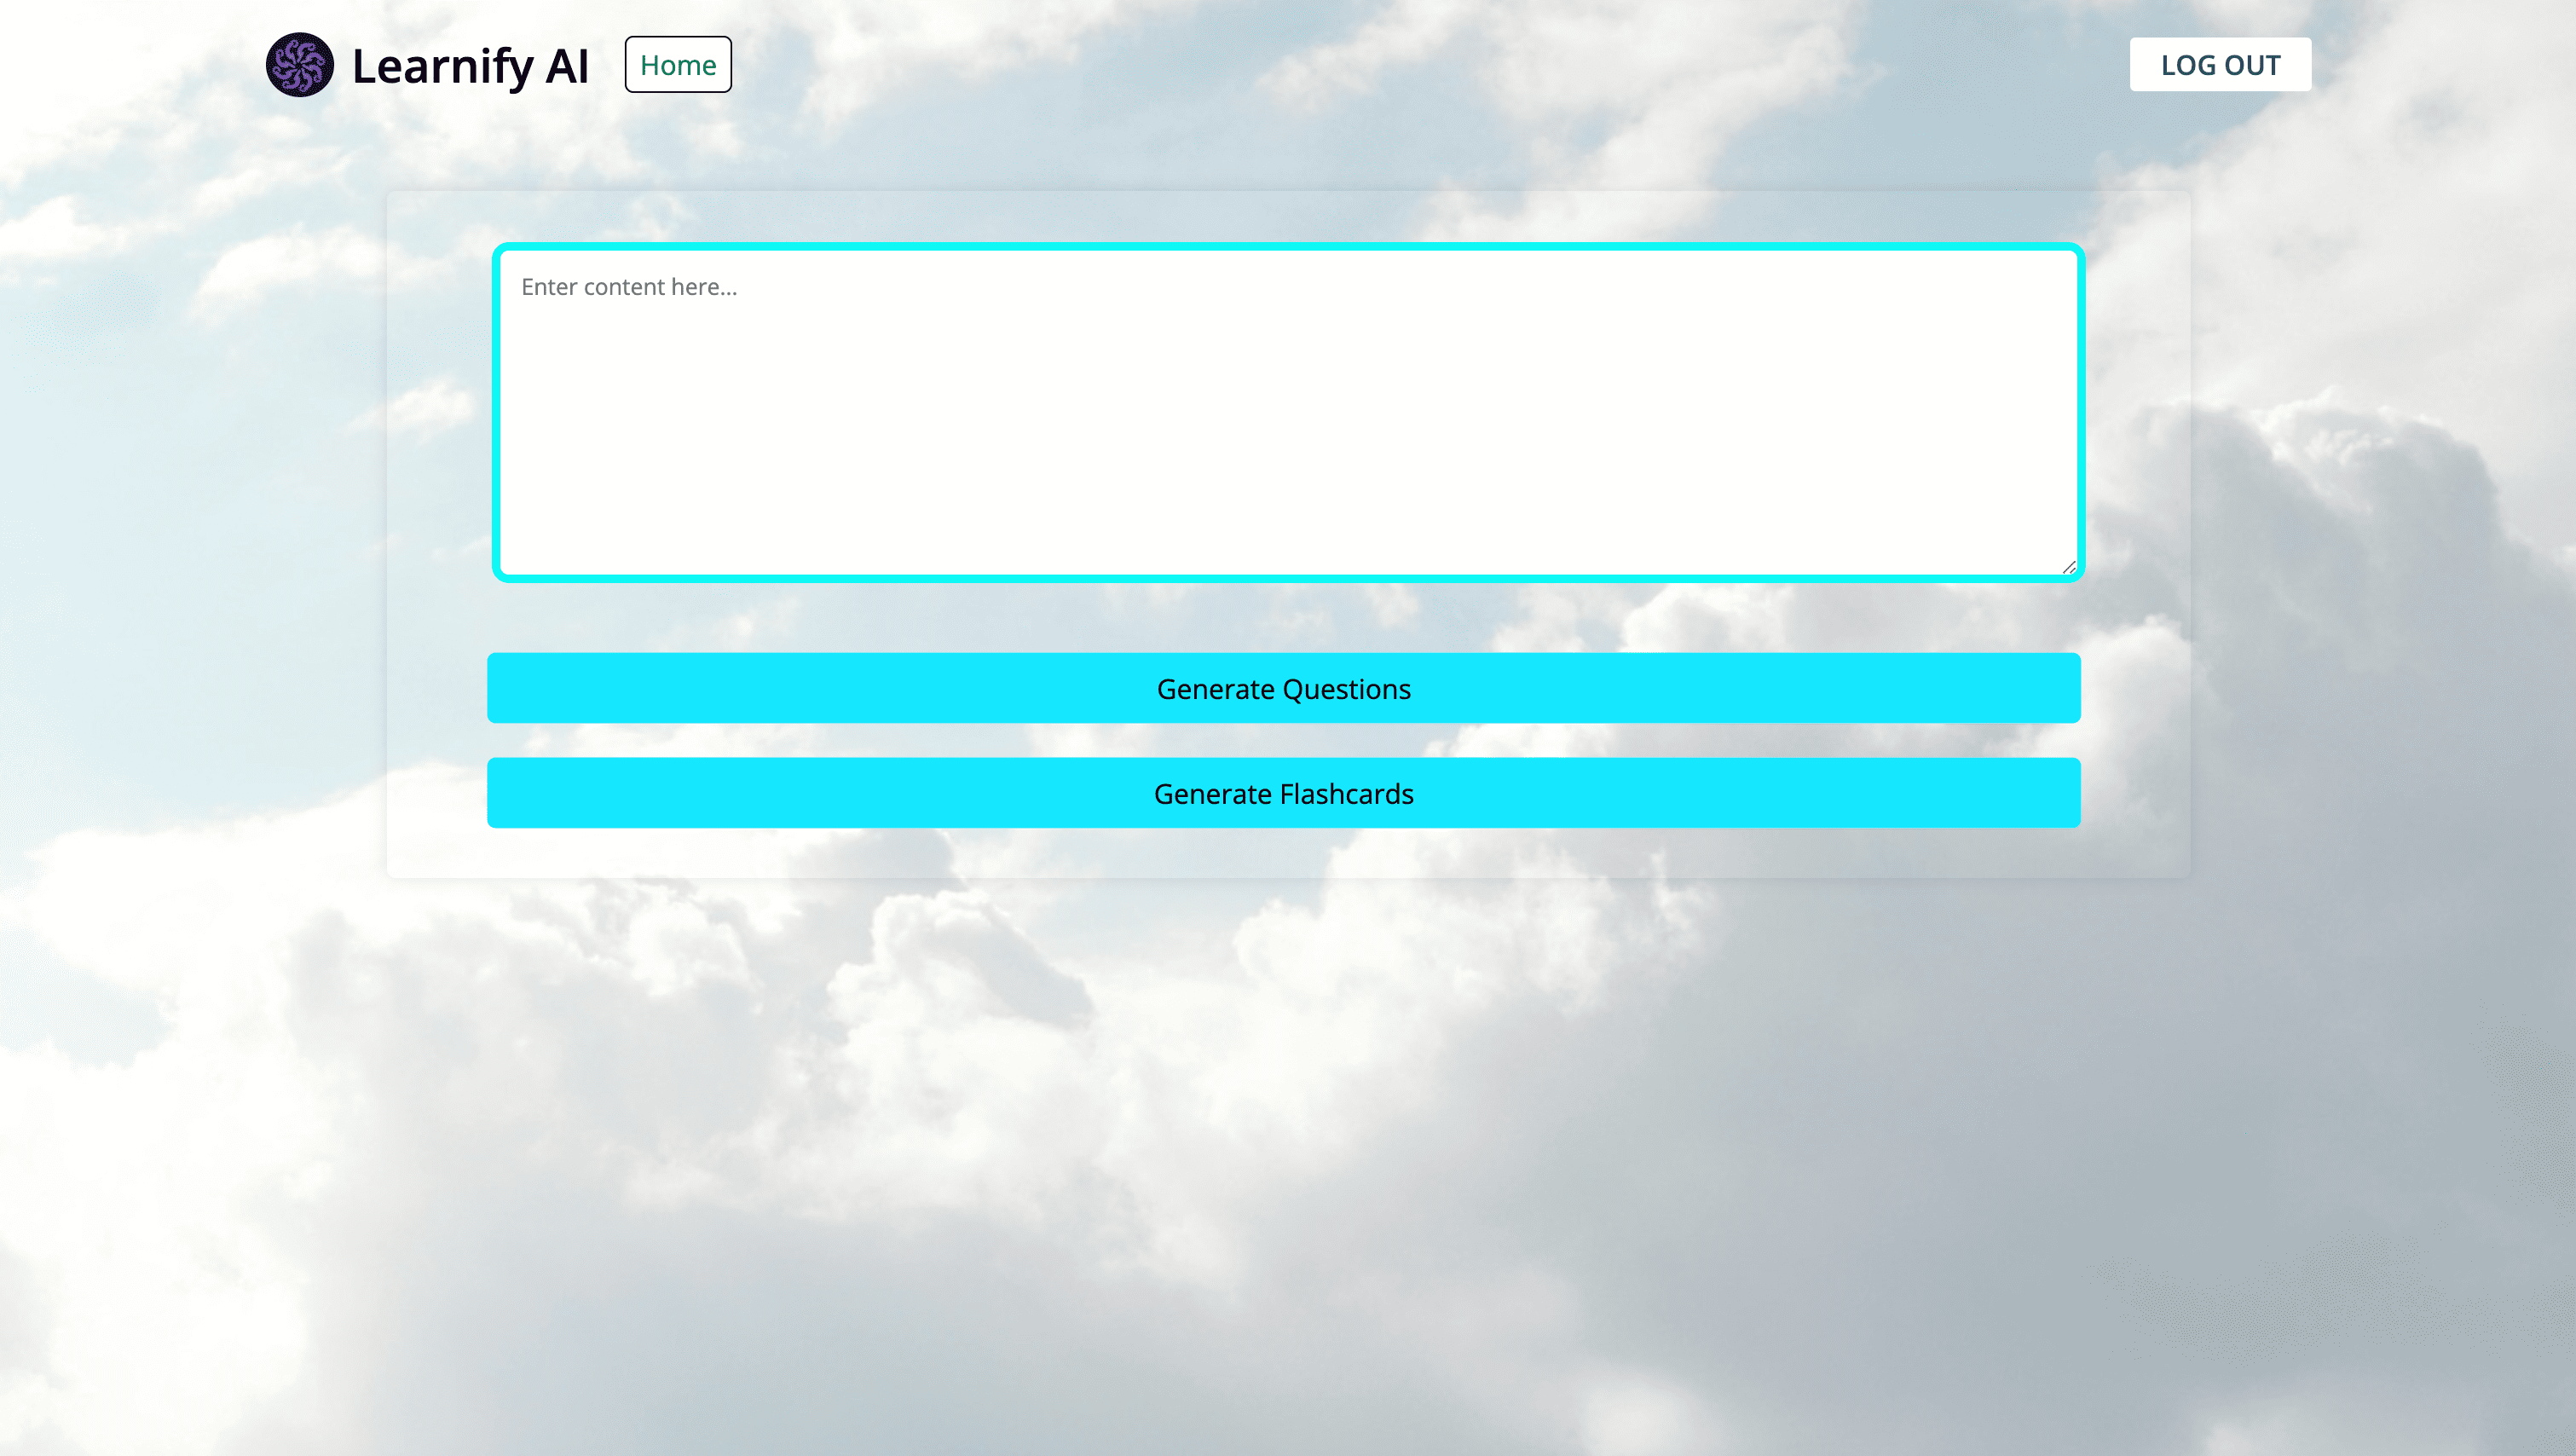The height and width of the screenshot is (1456, 2576).
Task: Create flashcards using the Generate Flashcards bar
Action: [1283, 793]
